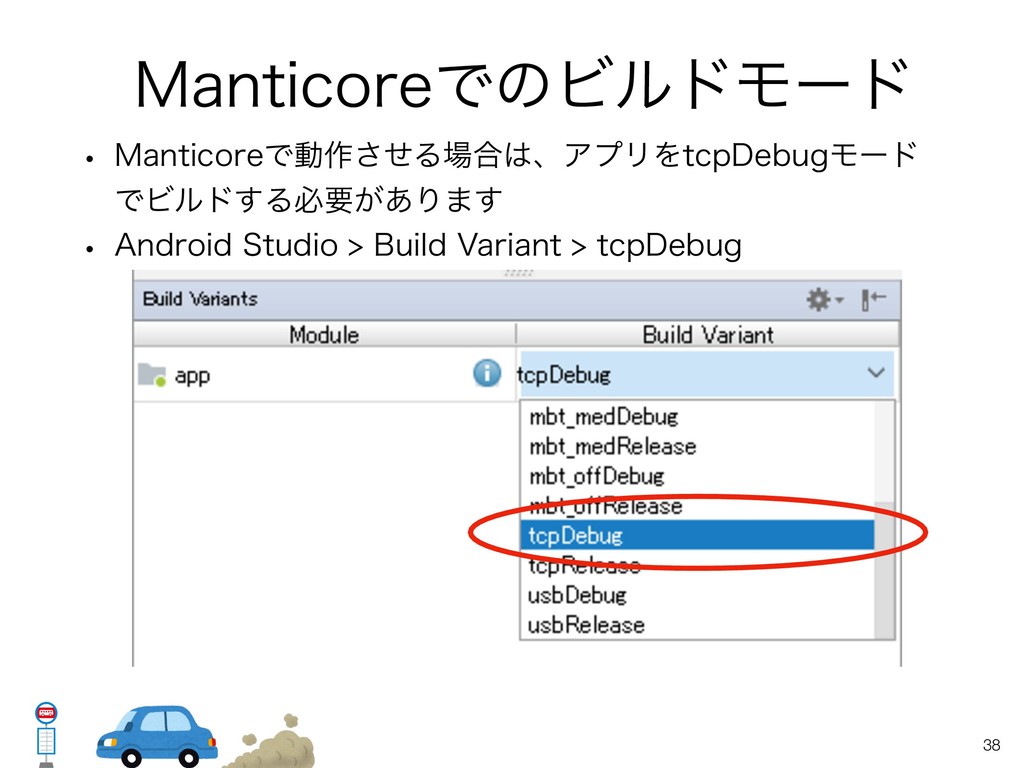Viewport: 1024px width, 768px height.
Task: Choose mbt_offRelease from the variant list
Action: [x=697, y=506]
